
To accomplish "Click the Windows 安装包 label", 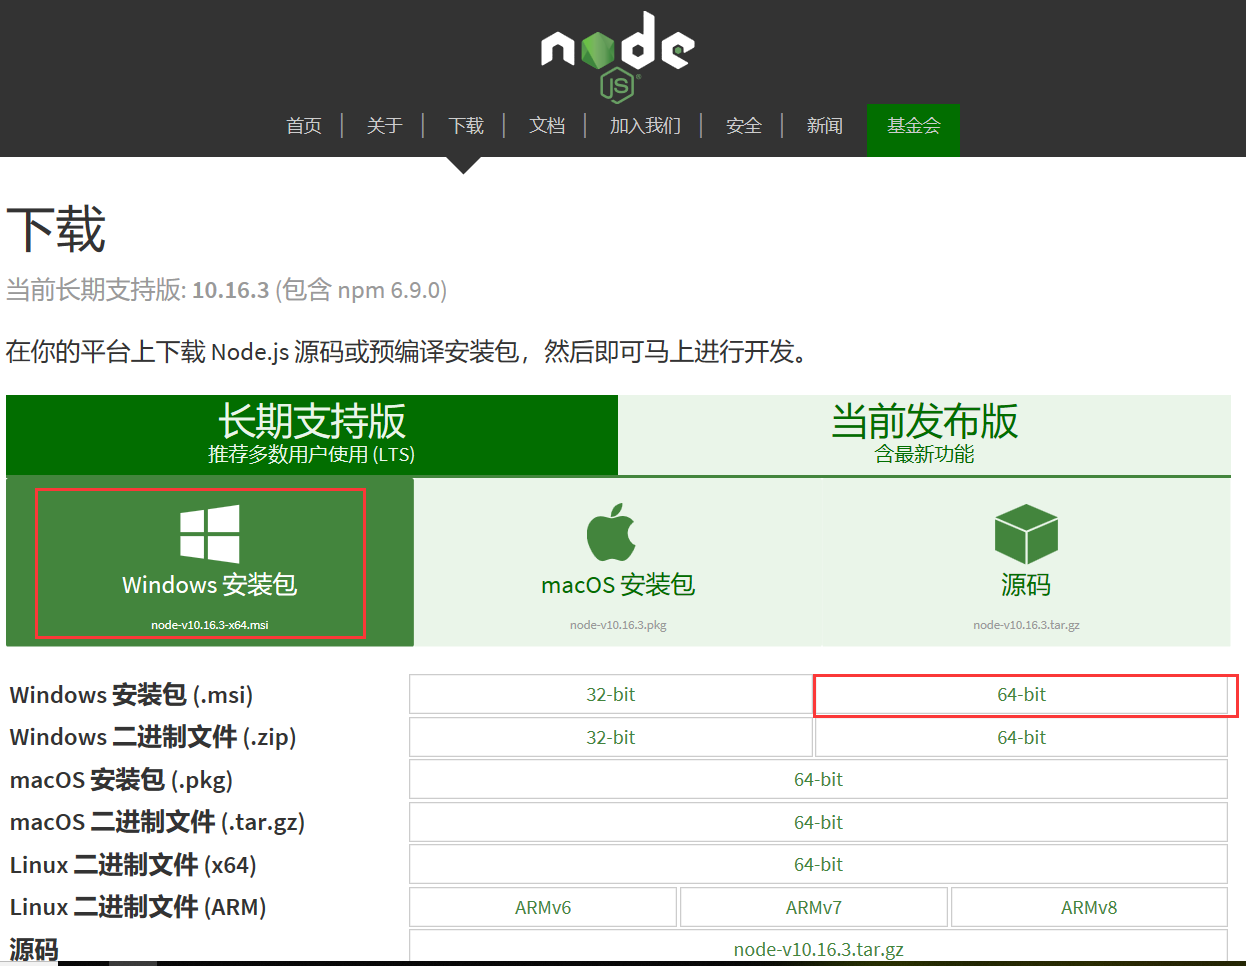I will pos(210,585).
